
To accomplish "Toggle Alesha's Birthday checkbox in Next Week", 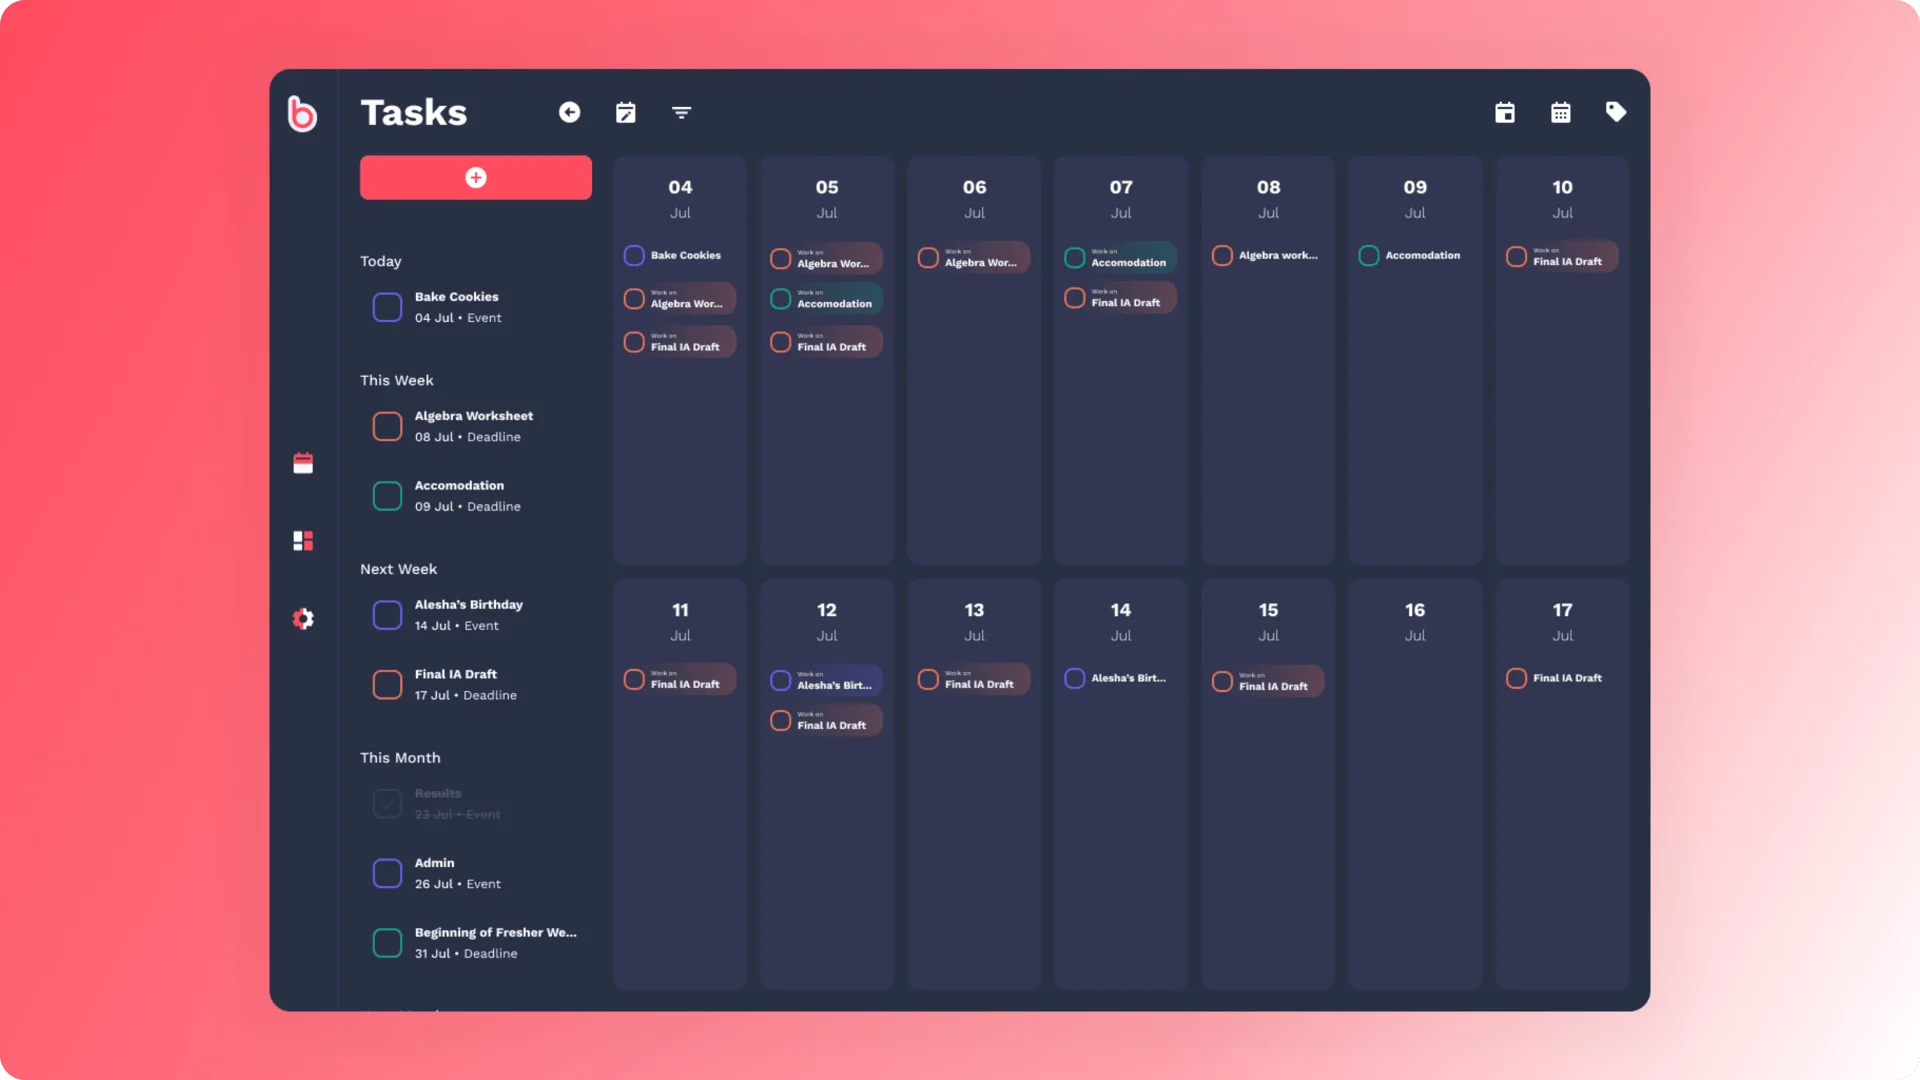I will click(x=387, y=615).
